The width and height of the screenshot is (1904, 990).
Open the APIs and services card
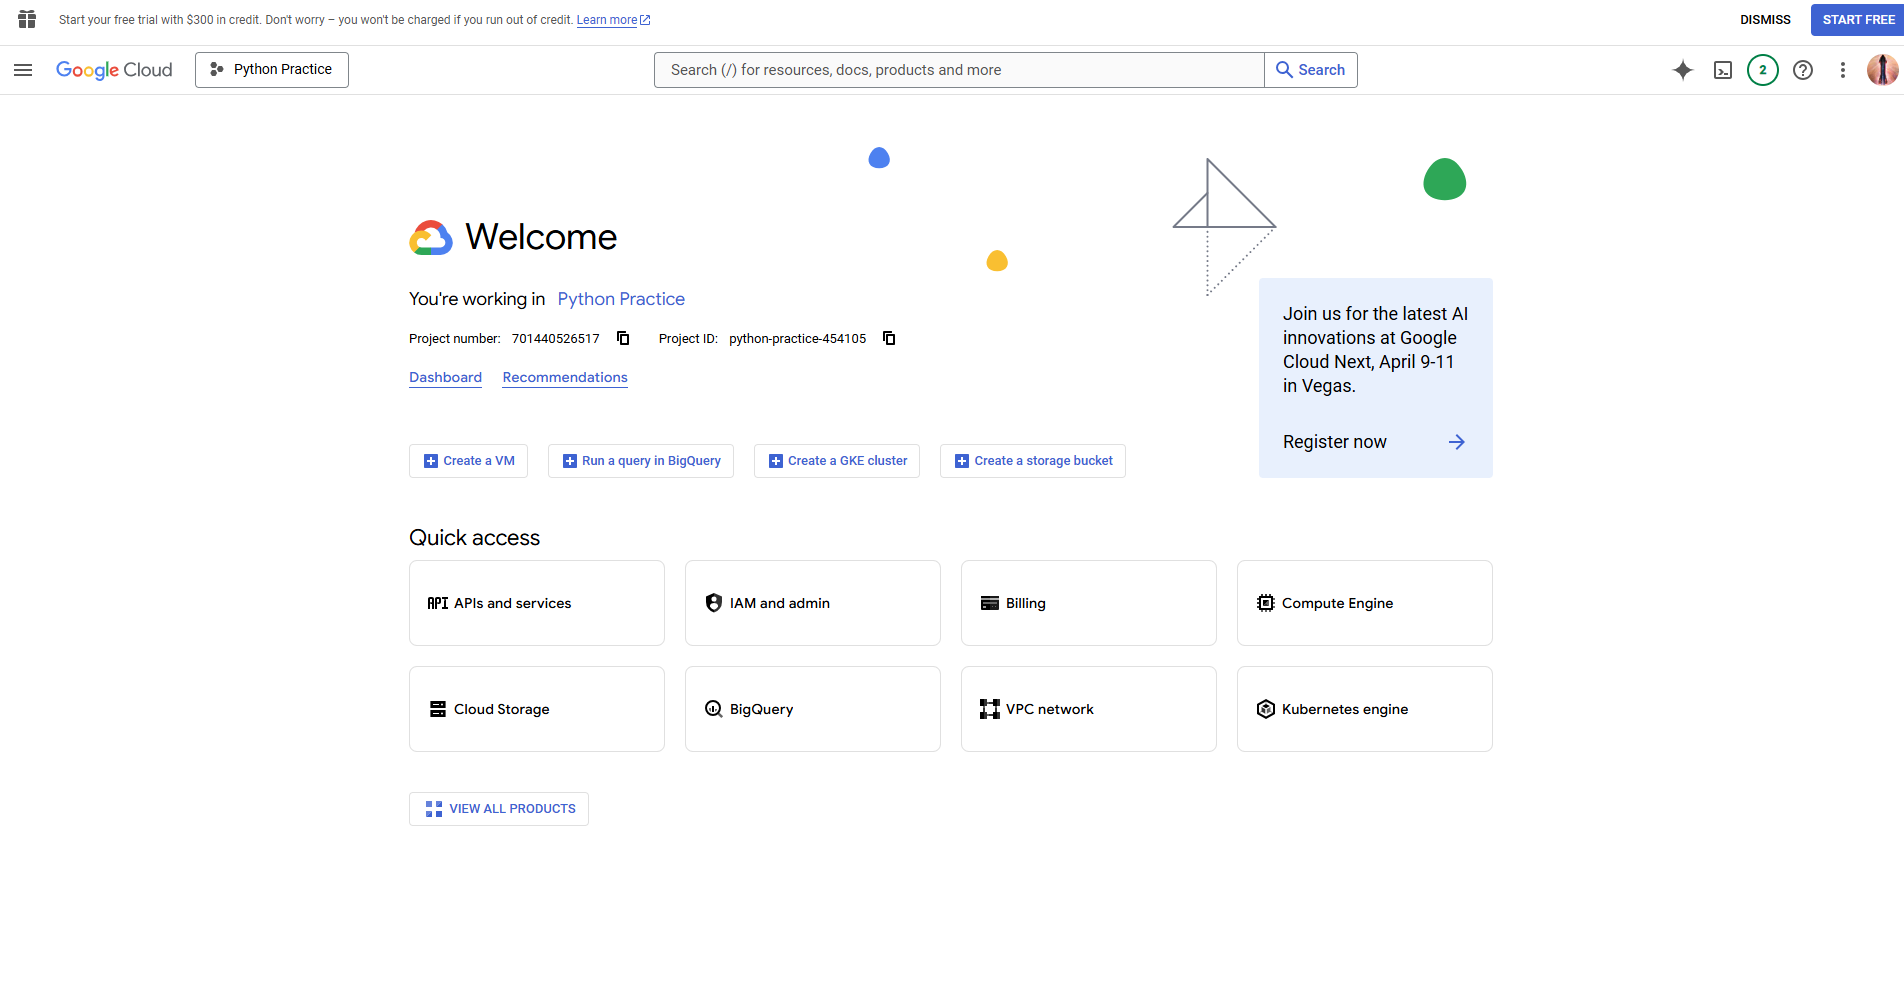pyautogui.click(x=537, y=603)
